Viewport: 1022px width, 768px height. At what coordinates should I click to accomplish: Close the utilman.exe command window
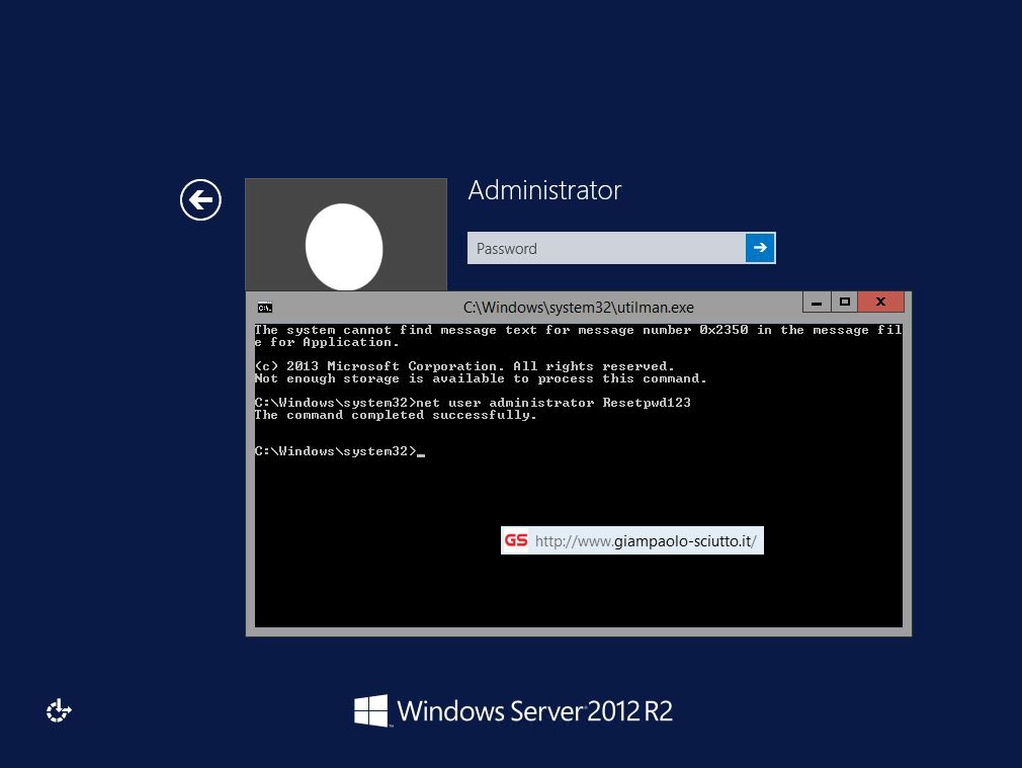pyautogui.click(x=881, y=302)
